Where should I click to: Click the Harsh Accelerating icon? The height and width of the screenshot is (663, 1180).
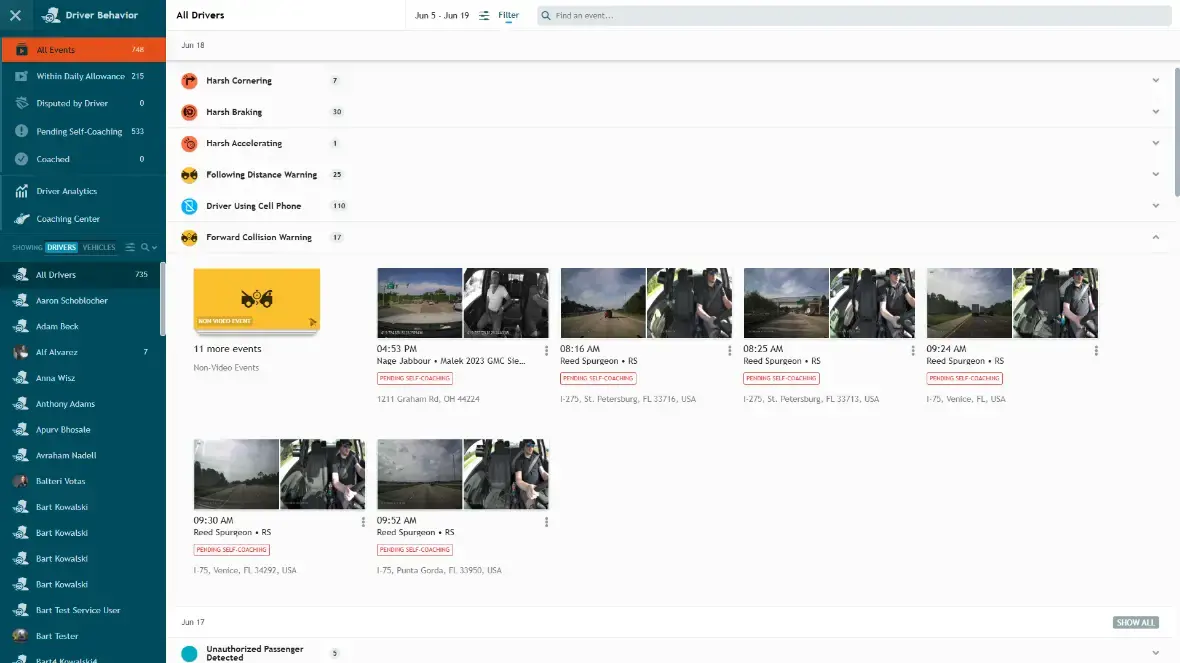(x=189, y=143)
